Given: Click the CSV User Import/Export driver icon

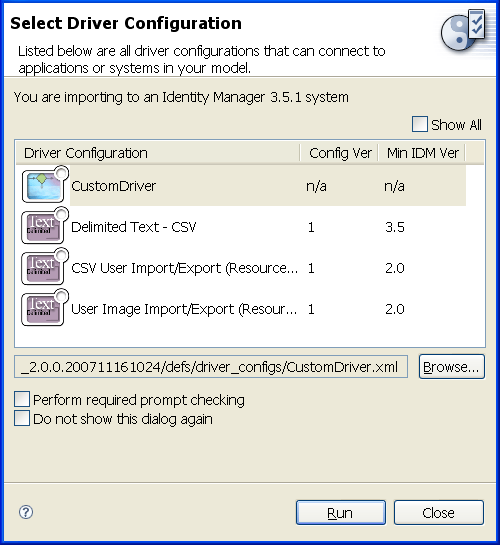Looking at the screenshot, I should pos(44,267).
